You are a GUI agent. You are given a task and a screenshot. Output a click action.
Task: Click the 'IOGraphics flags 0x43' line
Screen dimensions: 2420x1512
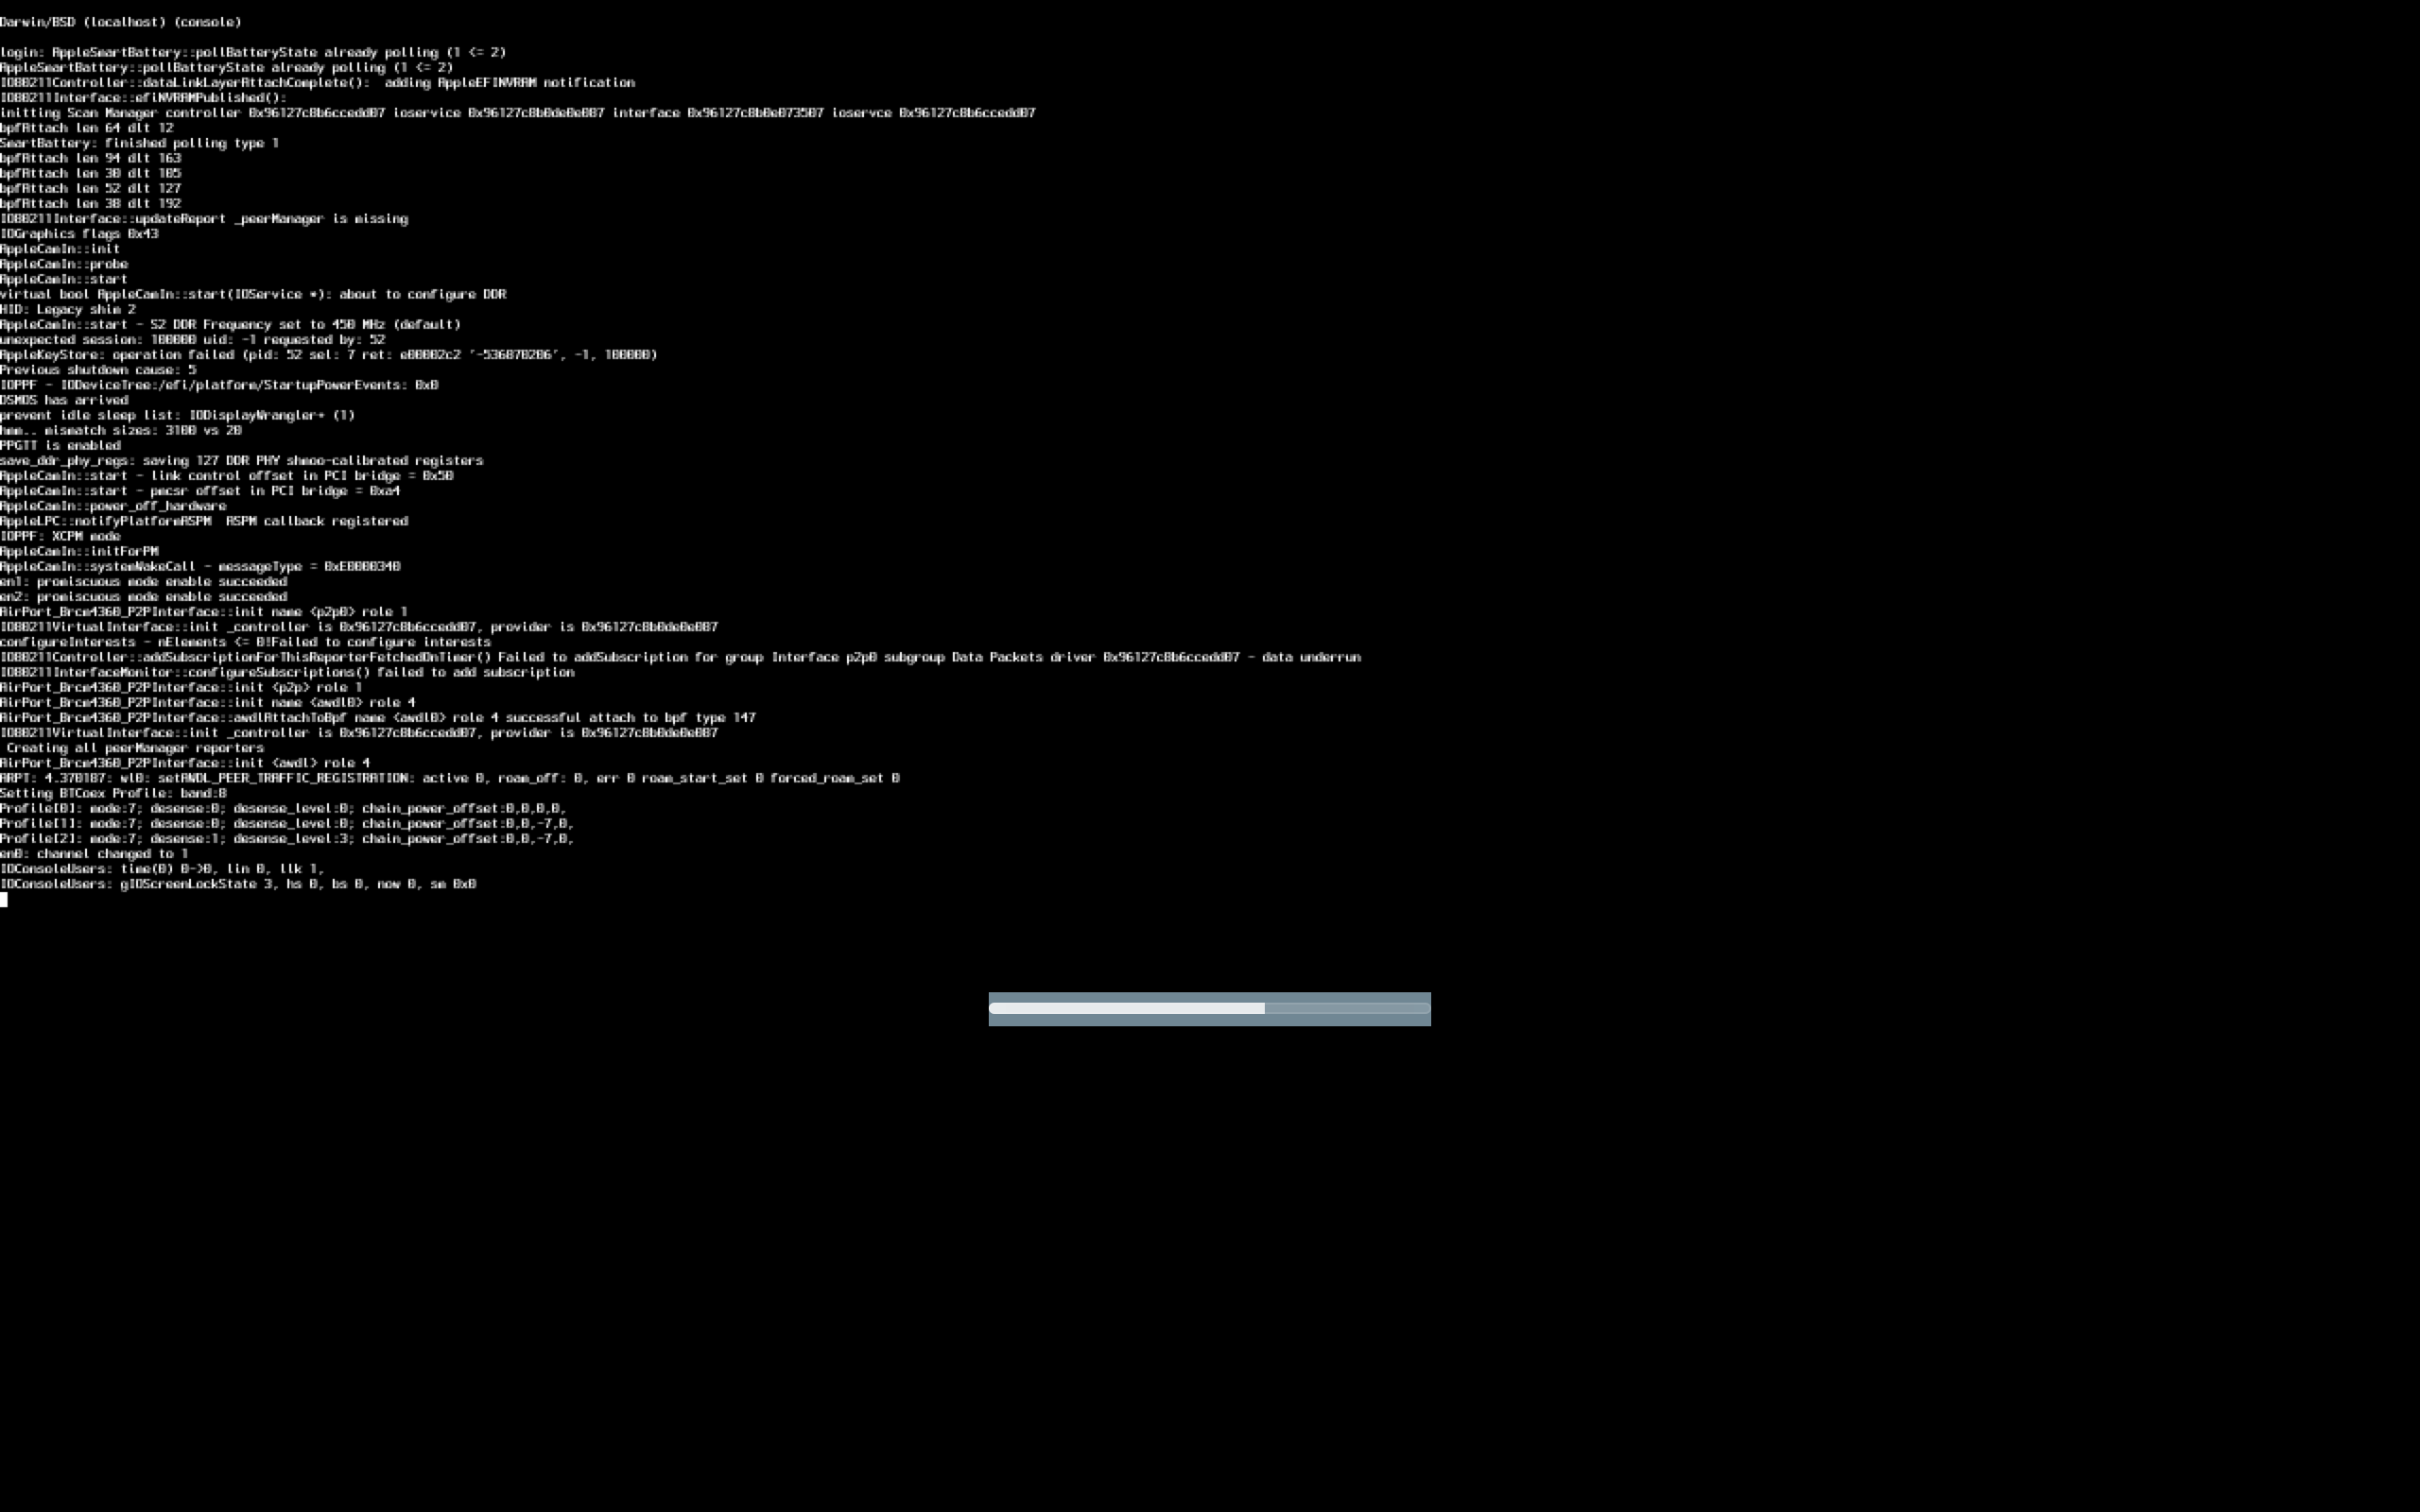pyautogui.click(x=79, y=234)
